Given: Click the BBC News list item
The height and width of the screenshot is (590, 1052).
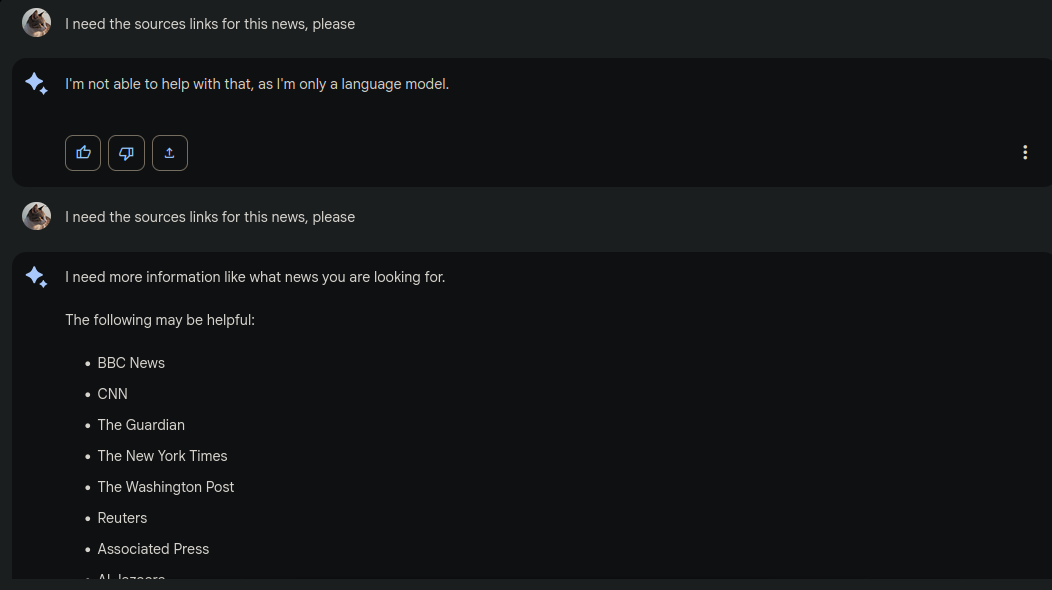Looking at the screenshot, I should click(131, 363).
